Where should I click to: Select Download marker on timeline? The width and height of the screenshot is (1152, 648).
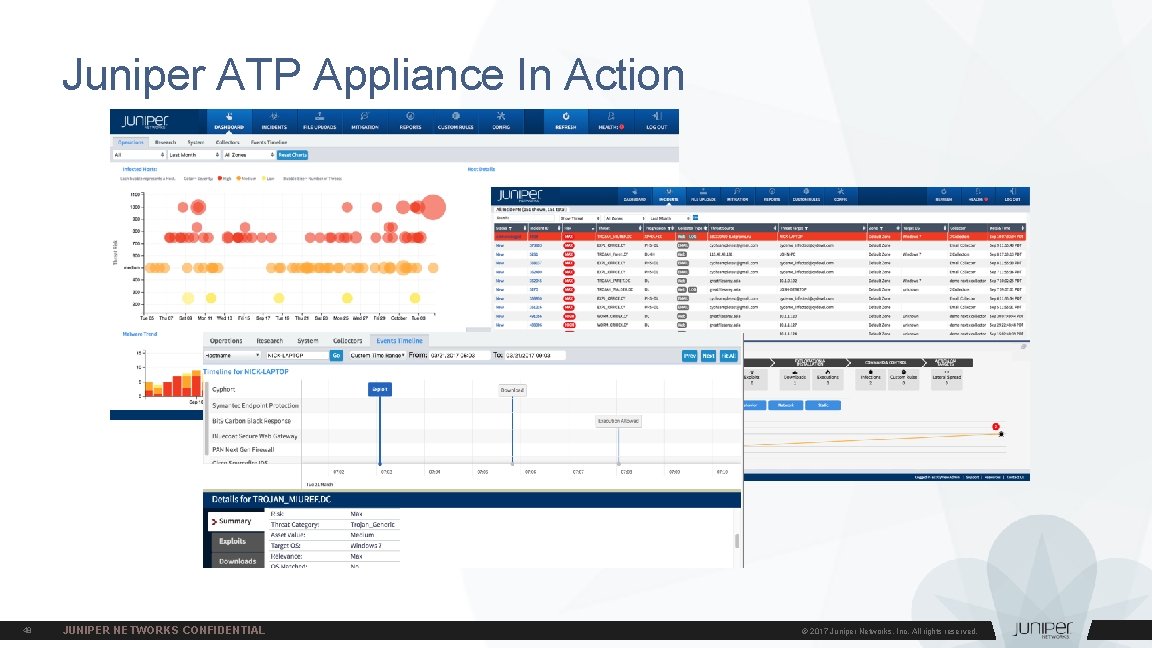pos(512,390)
